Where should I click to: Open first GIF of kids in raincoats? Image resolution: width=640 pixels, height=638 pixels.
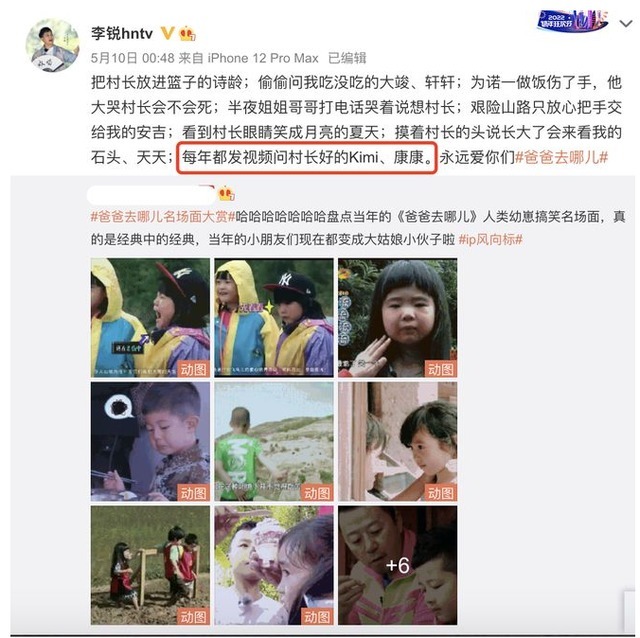[x=150, y=318]
